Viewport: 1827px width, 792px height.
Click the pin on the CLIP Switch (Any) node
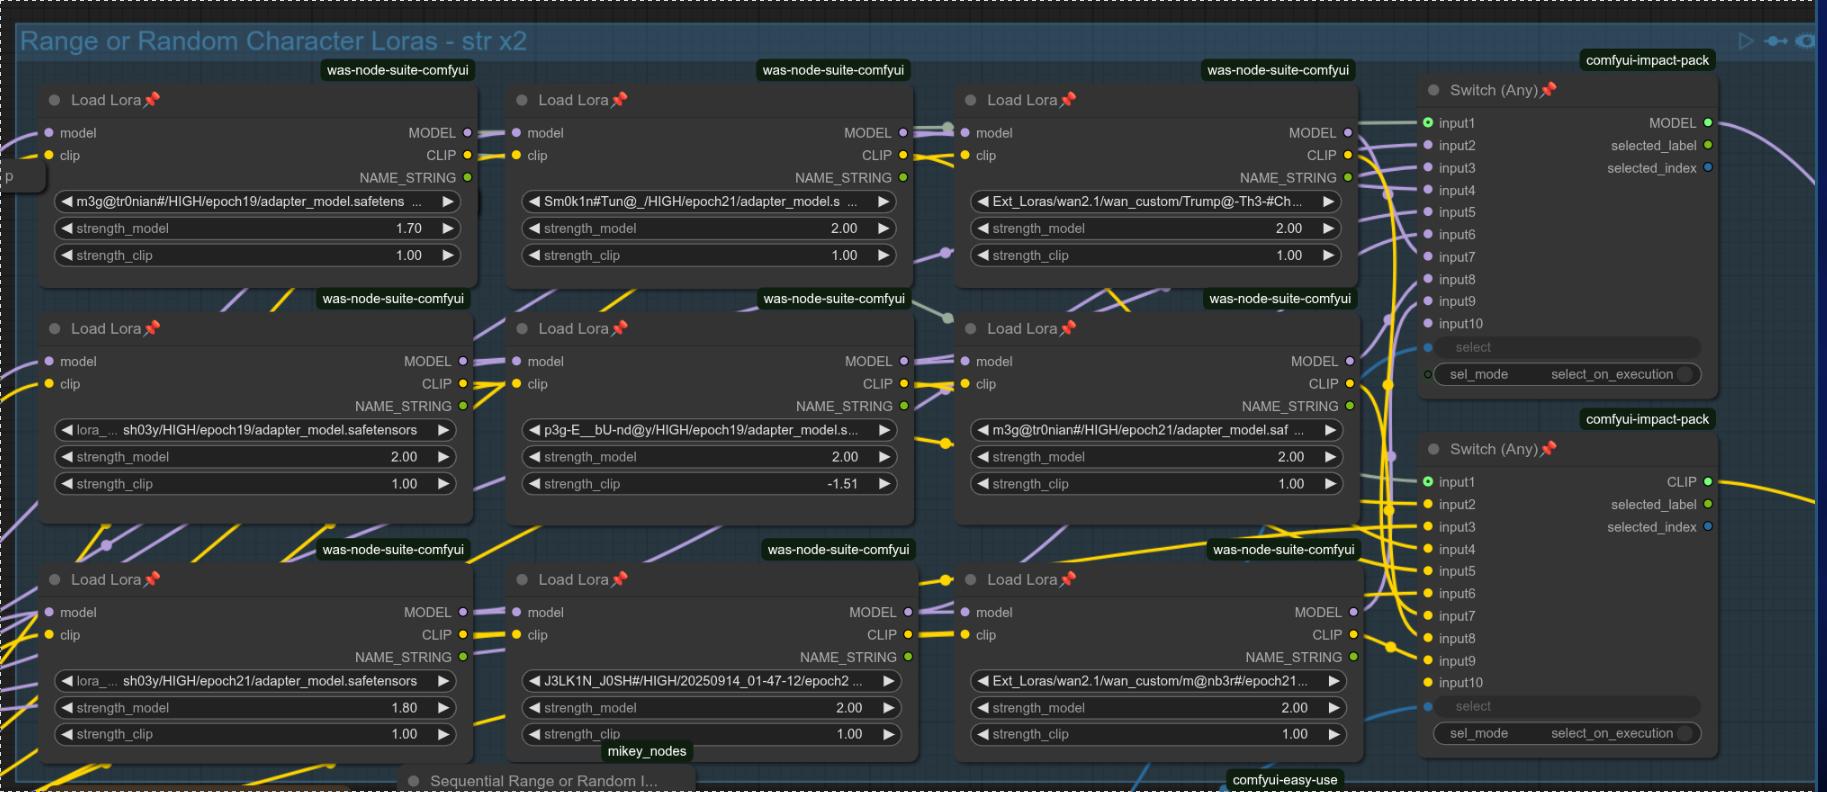point(1548,449)
